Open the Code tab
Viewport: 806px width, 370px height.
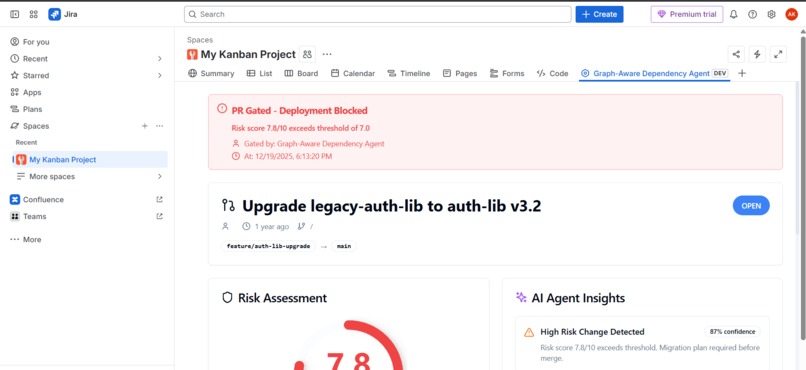pos(553,73)
